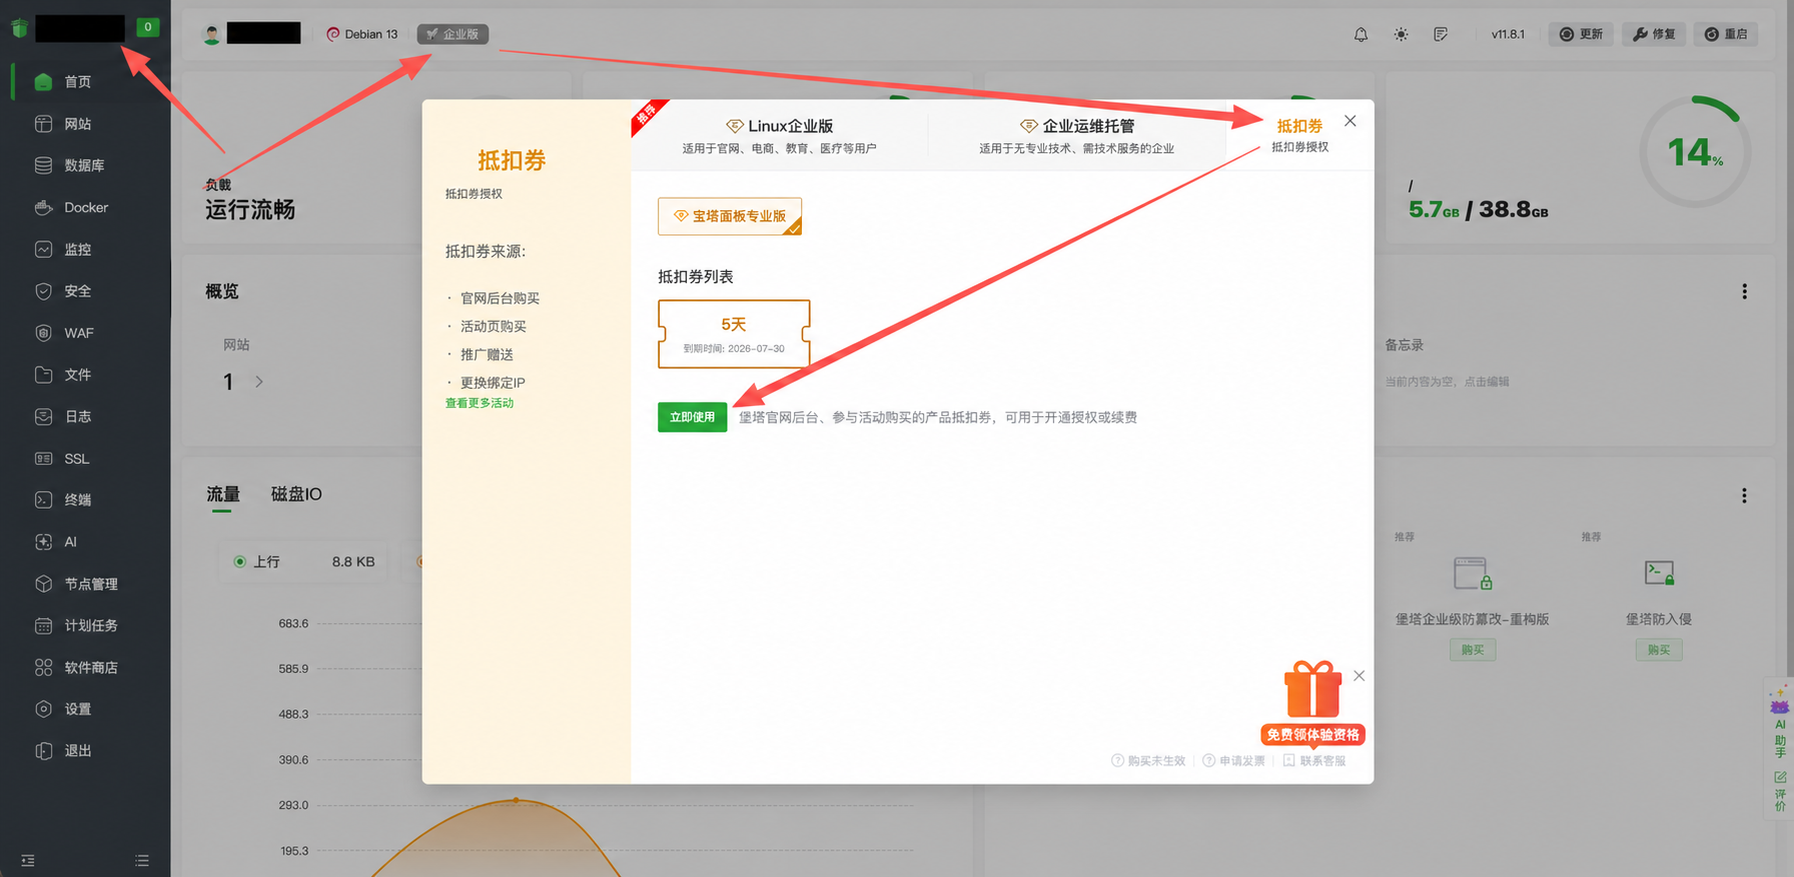Click the 设置 settings sidebar icon

pyautogui.click(x=43, y=709)
